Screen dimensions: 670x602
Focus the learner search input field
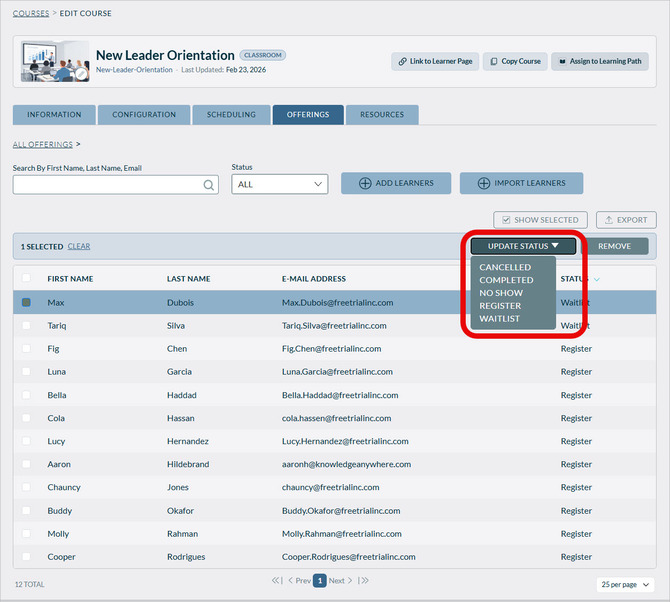[x=116, y=185]
